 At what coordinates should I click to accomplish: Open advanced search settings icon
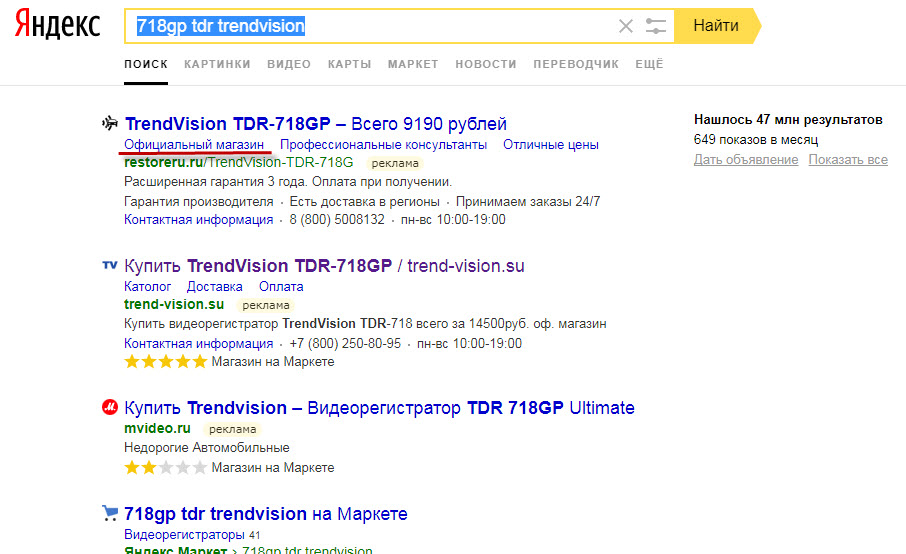click(656, 26)
